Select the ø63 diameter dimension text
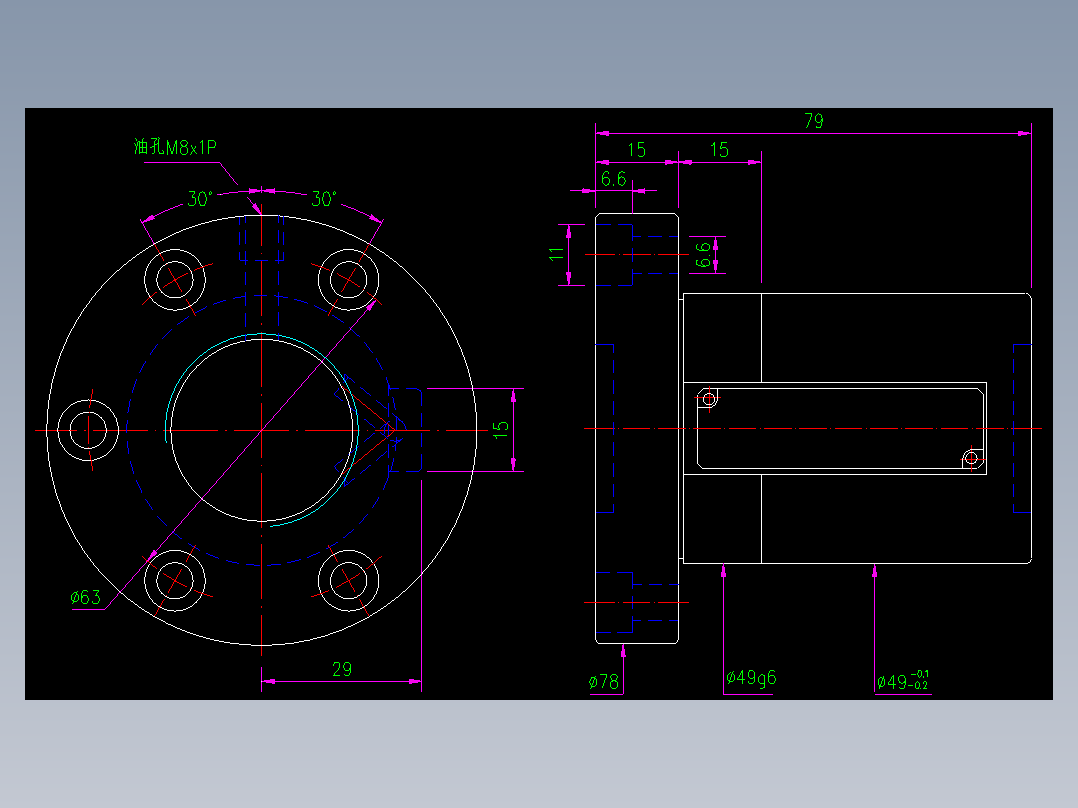Image resolution: width=1078 pixels, height=808 pixels. 85,597
